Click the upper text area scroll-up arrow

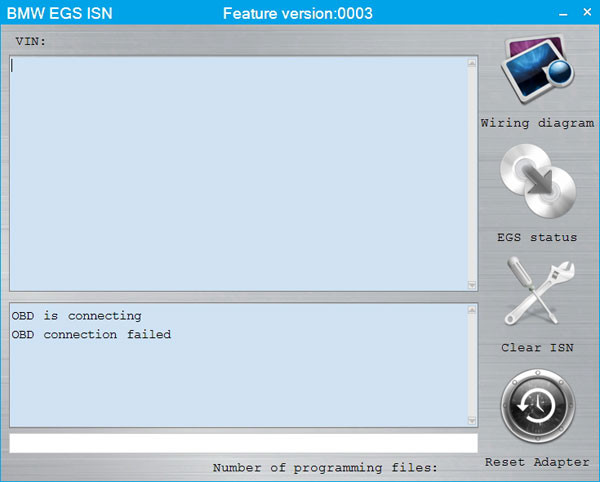(x=472, y=63)
